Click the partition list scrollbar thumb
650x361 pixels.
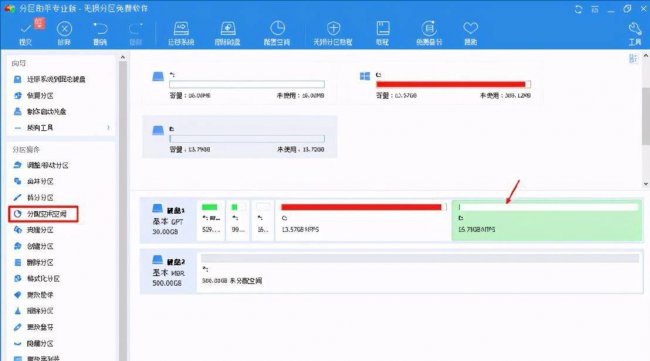click(645, 116)
